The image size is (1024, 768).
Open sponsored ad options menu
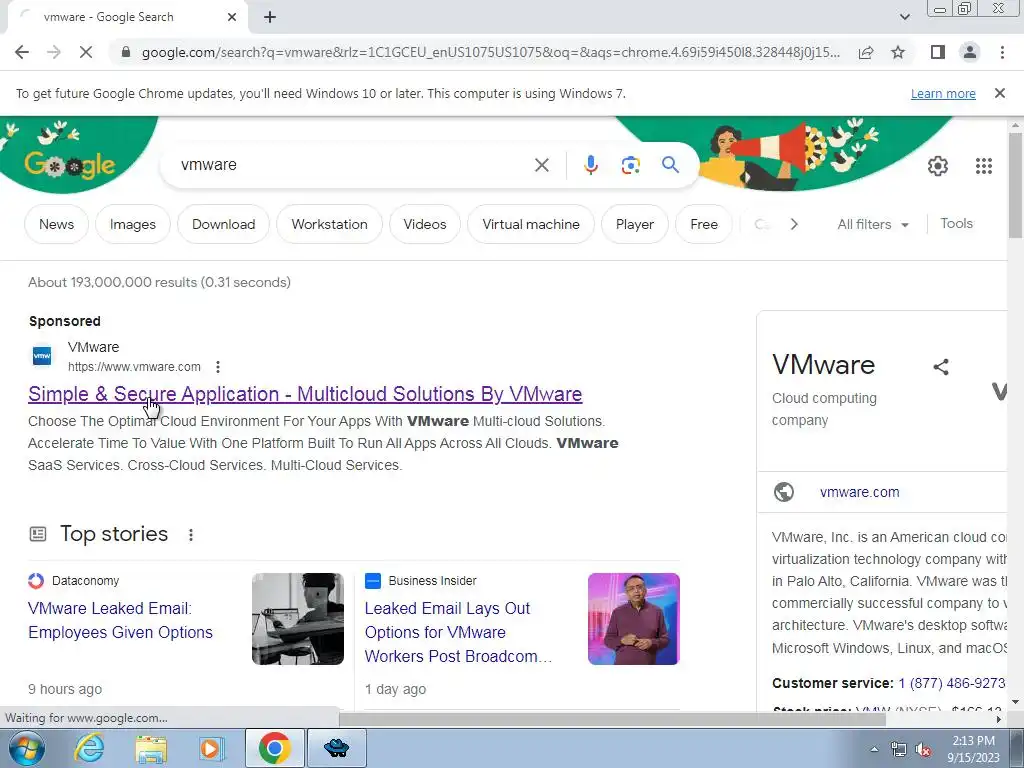click(x=218, y=367)
